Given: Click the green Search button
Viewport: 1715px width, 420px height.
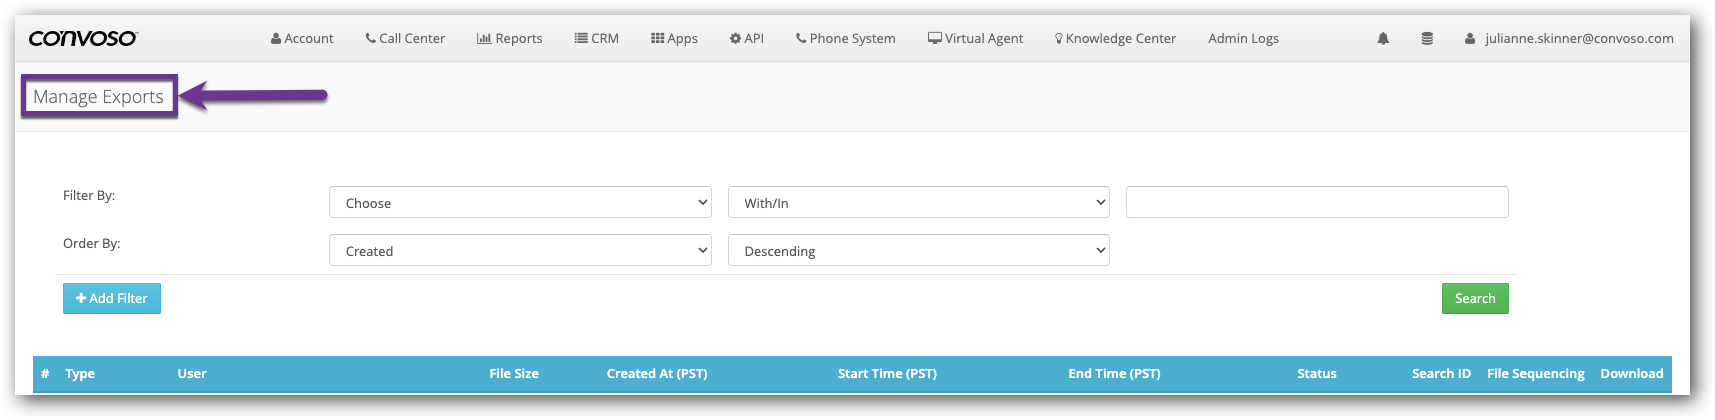Looking at the screenshot, I should [x=1475, y=298].
